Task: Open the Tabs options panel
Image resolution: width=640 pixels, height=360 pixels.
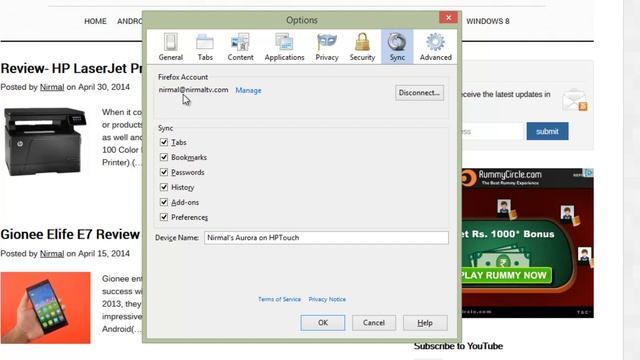Action: pos(205,47)
